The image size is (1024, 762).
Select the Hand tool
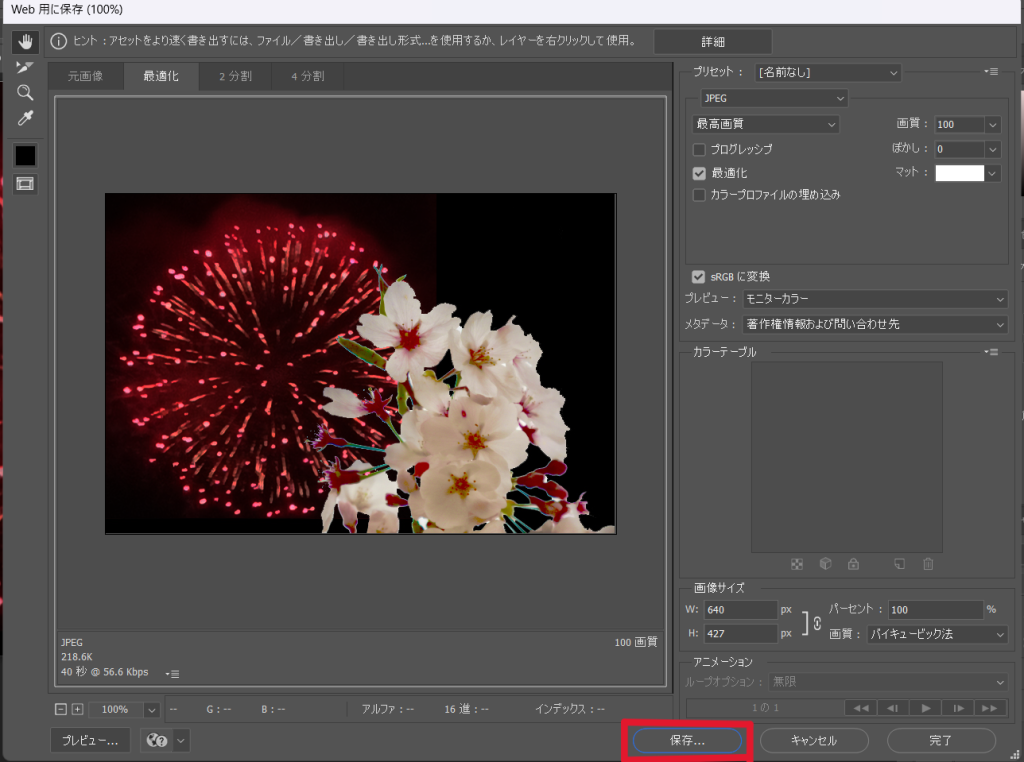click(x=25, y=42)
